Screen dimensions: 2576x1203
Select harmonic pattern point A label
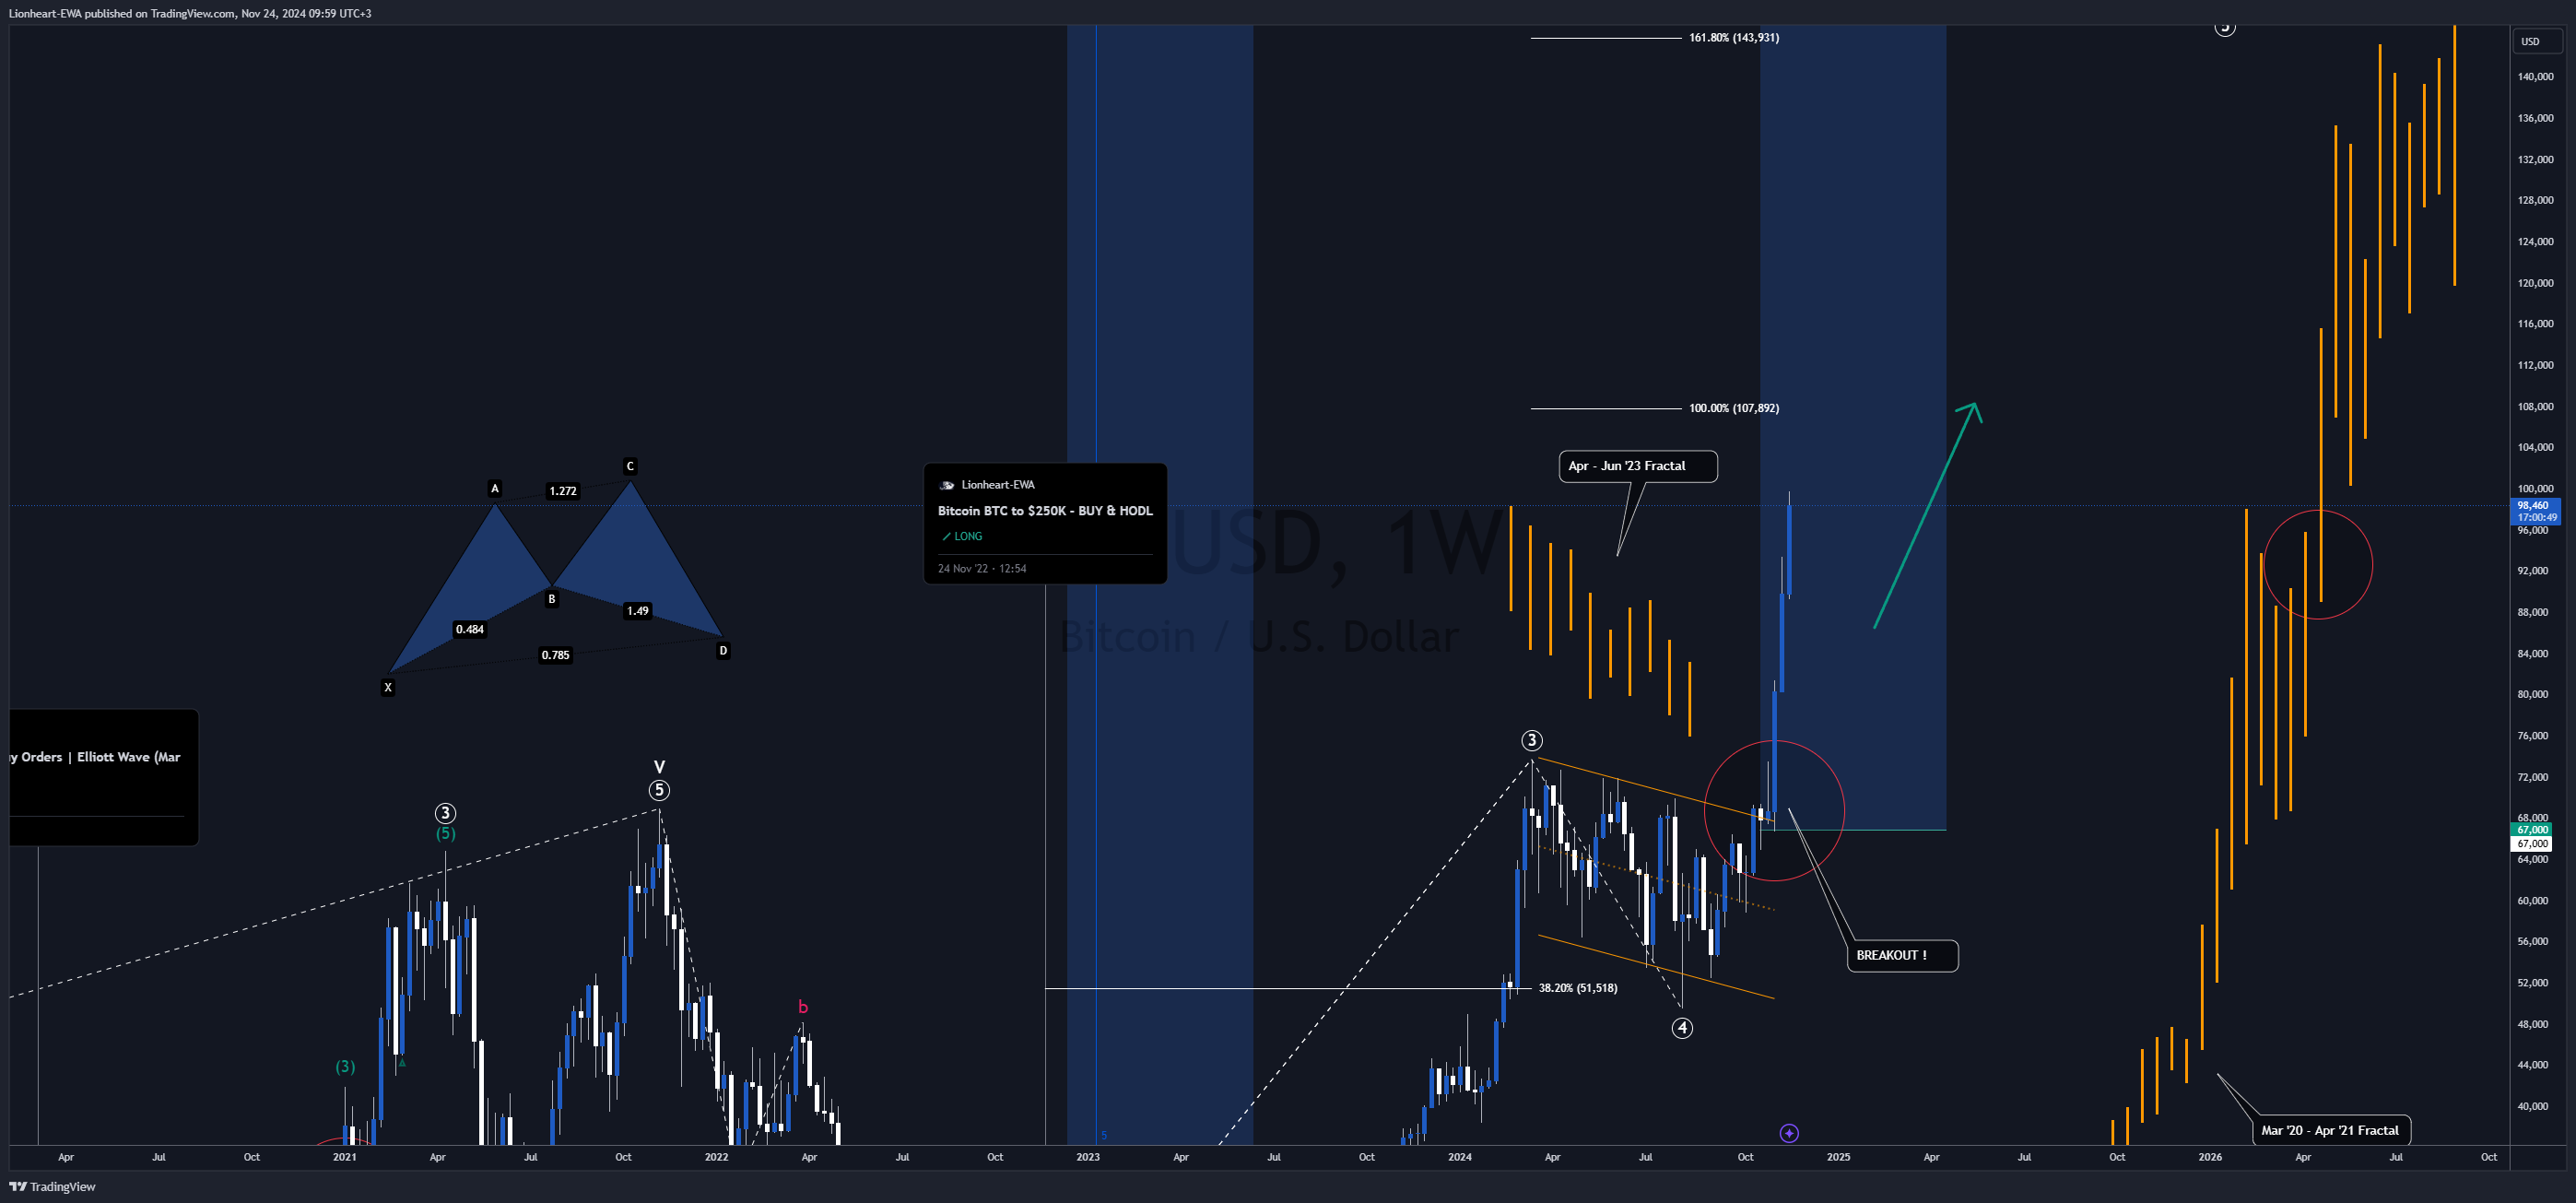(x=494, y=488)
